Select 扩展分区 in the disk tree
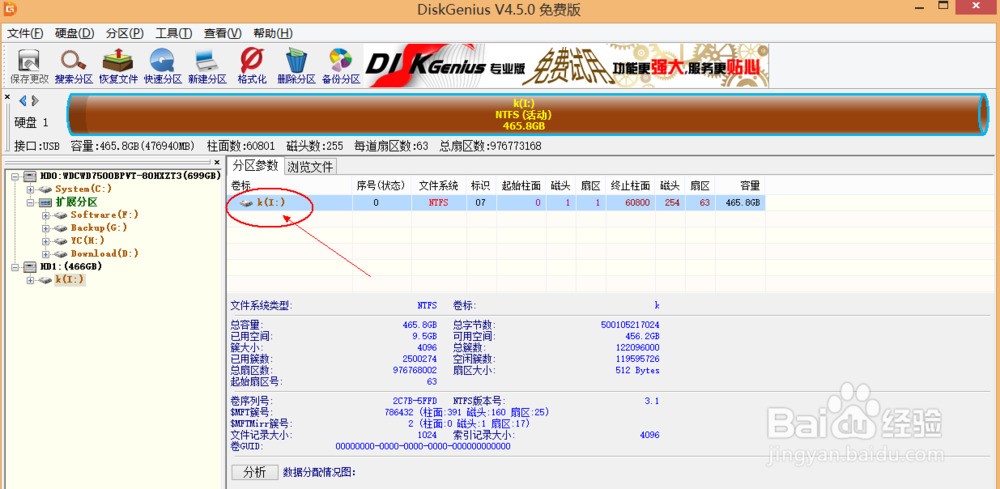This screenshot has height=489, width=1000. point(76,202)
